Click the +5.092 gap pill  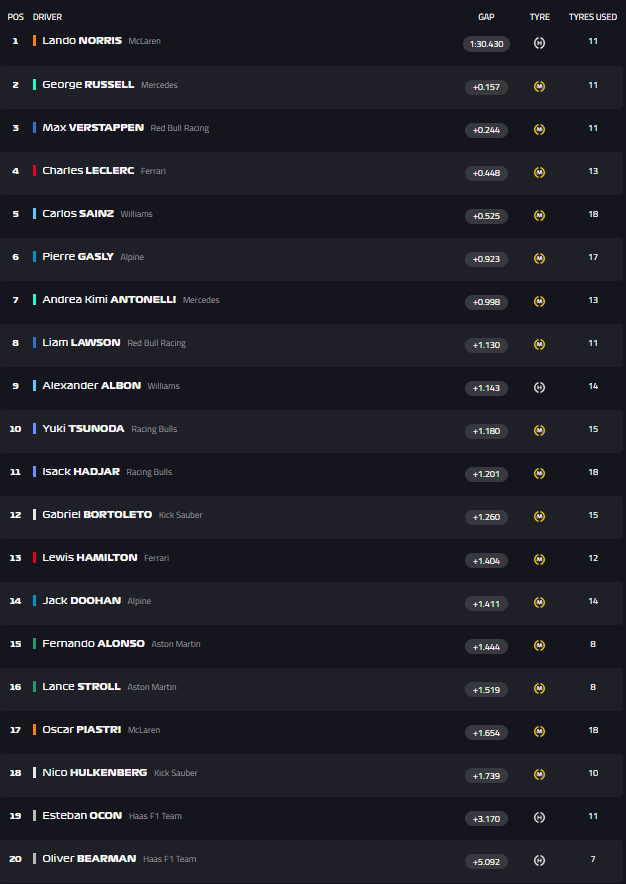point(487,861)
